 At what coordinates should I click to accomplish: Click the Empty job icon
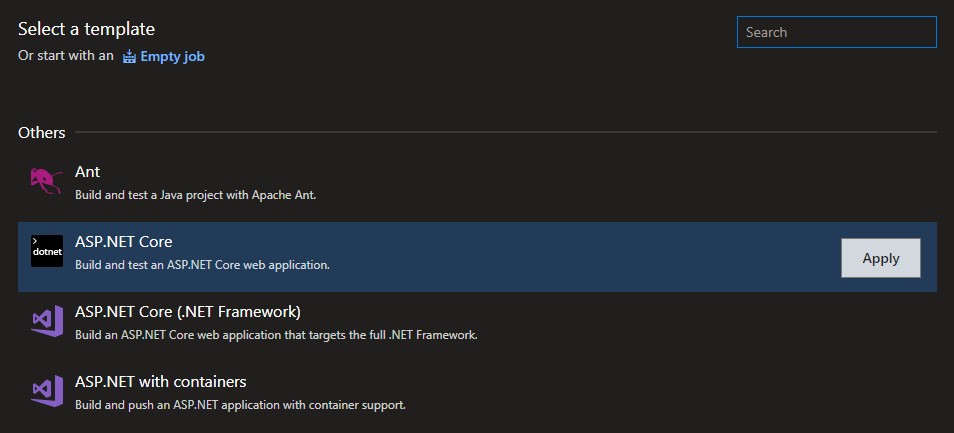coord(129,57)
